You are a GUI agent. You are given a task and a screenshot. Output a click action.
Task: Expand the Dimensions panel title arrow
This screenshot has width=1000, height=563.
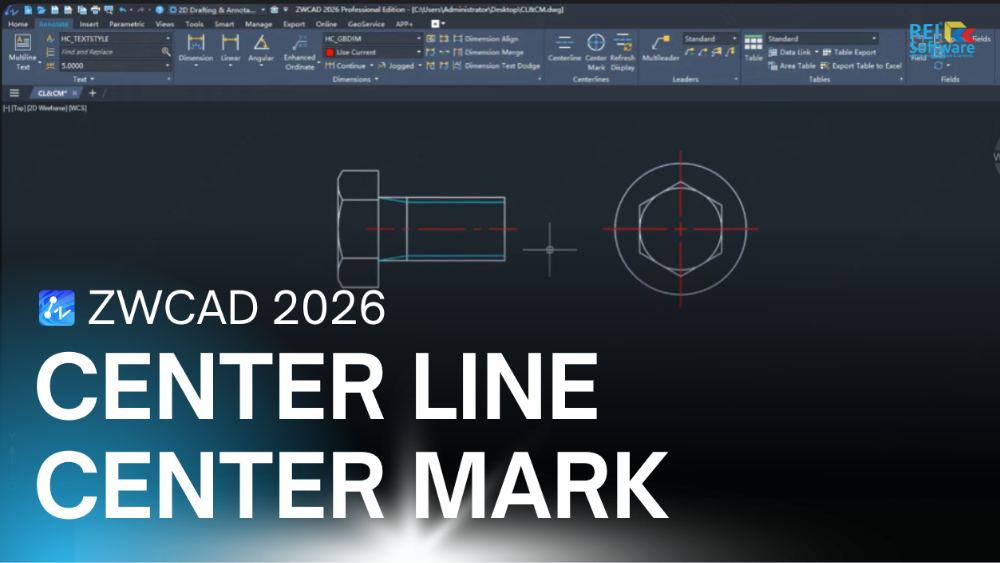376,79
